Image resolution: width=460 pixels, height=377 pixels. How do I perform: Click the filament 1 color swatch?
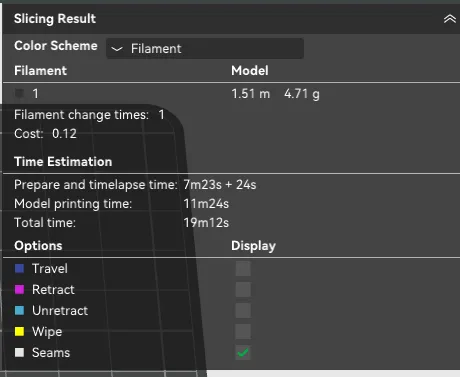click(x=20, y=94)
